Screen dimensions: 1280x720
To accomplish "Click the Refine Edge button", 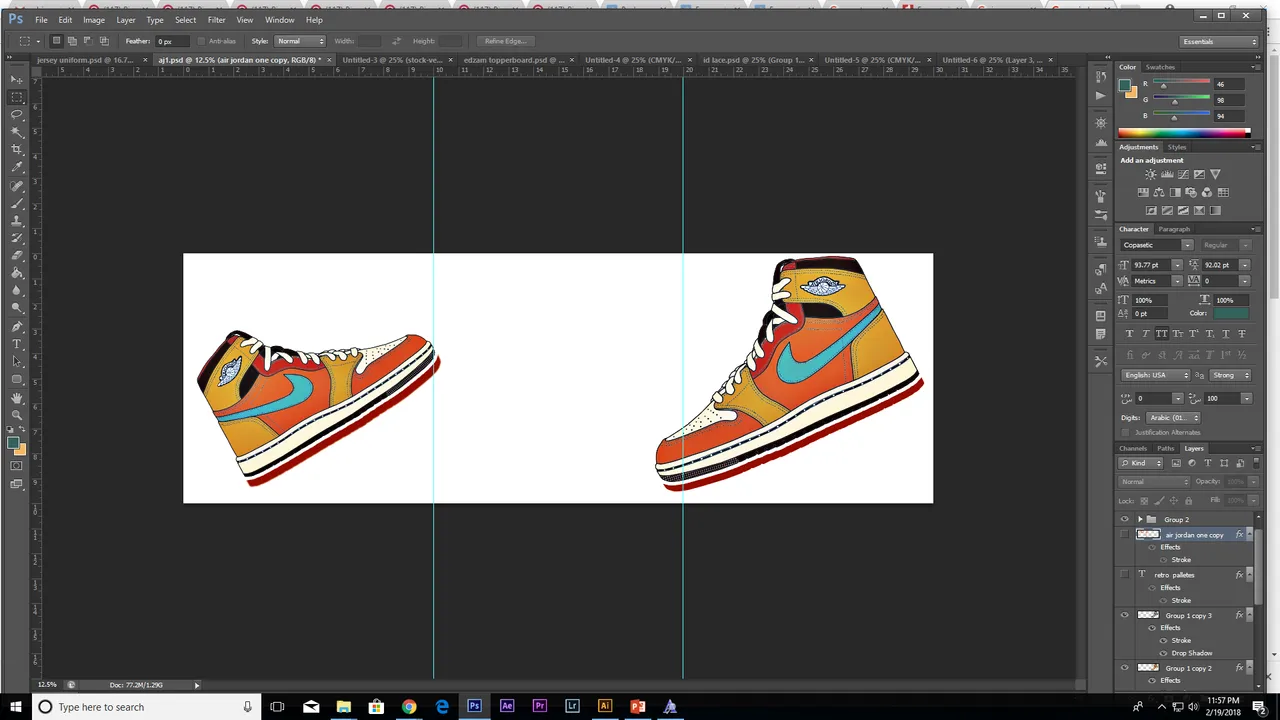I will 505,41.
